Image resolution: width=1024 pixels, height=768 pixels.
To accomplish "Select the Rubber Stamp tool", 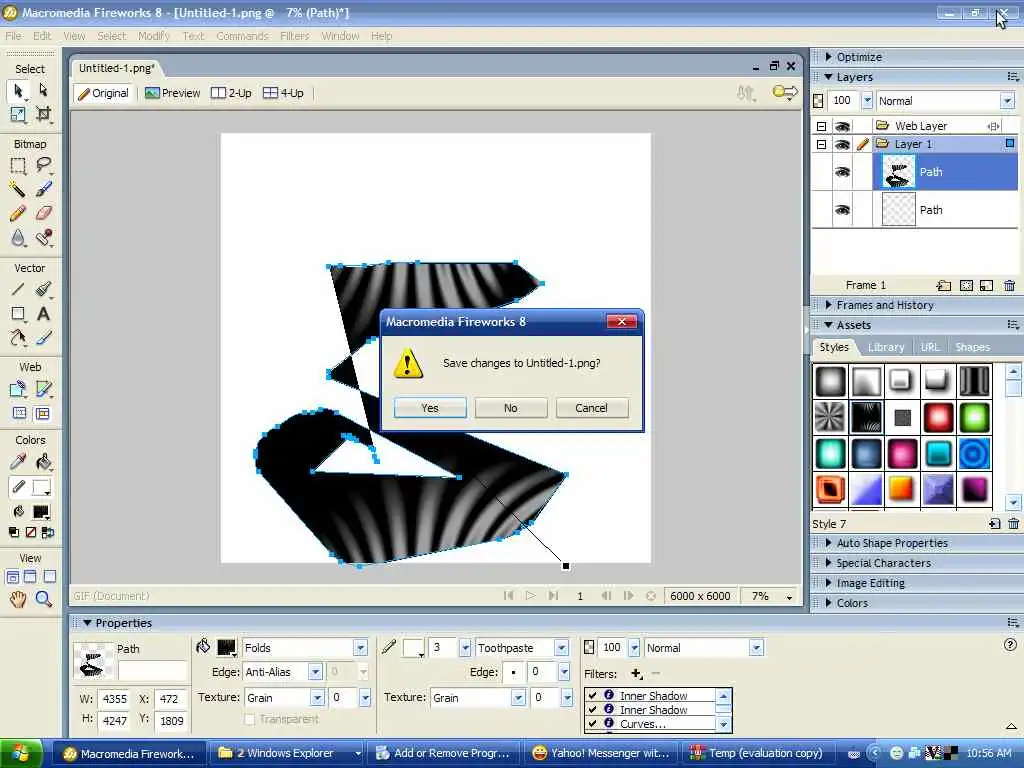I will click(43, 238).
